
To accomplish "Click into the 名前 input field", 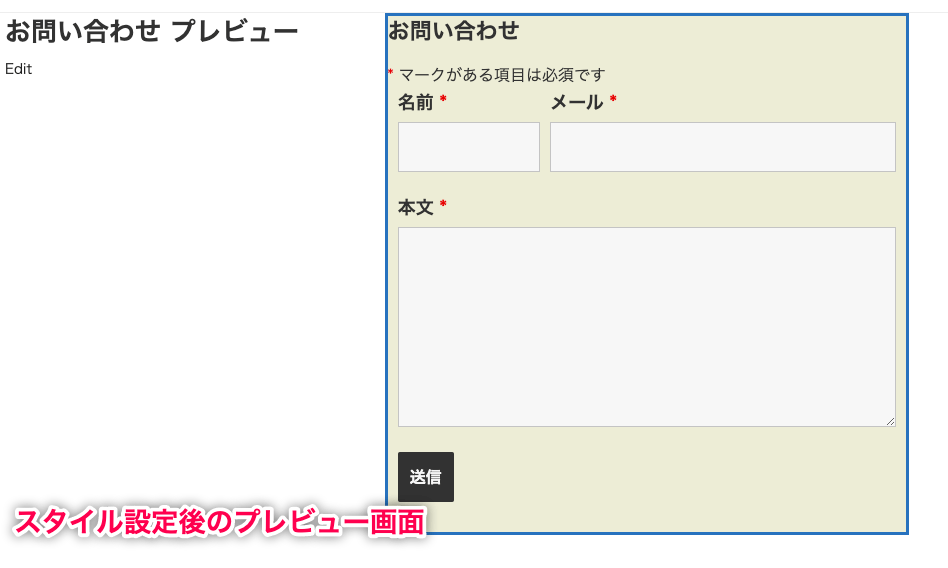I will click(469, 147).
